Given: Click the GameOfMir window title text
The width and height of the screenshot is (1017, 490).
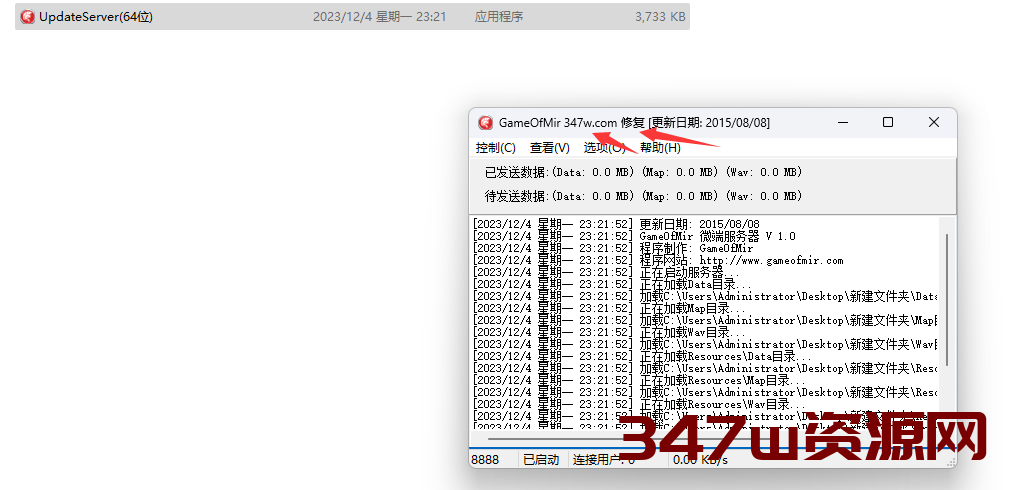Looking at the screenshot, I should pos(634,123).
